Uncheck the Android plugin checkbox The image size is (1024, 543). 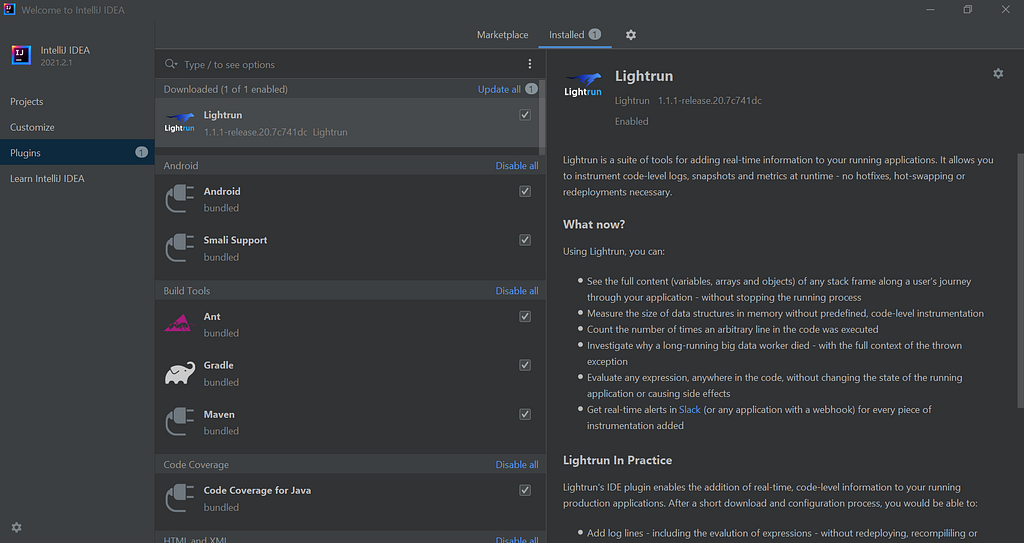click(x=525, y=191)
